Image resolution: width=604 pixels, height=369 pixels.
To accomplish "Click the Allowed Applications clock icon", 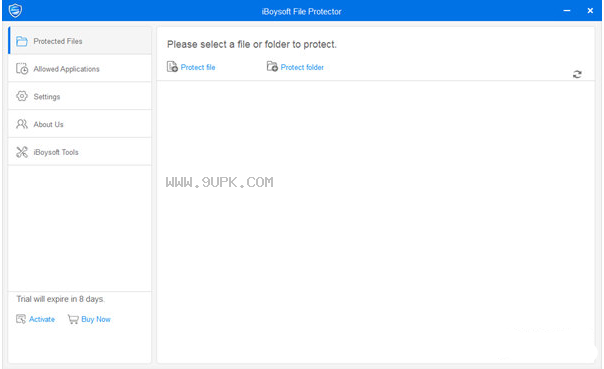I will point(22,69).
